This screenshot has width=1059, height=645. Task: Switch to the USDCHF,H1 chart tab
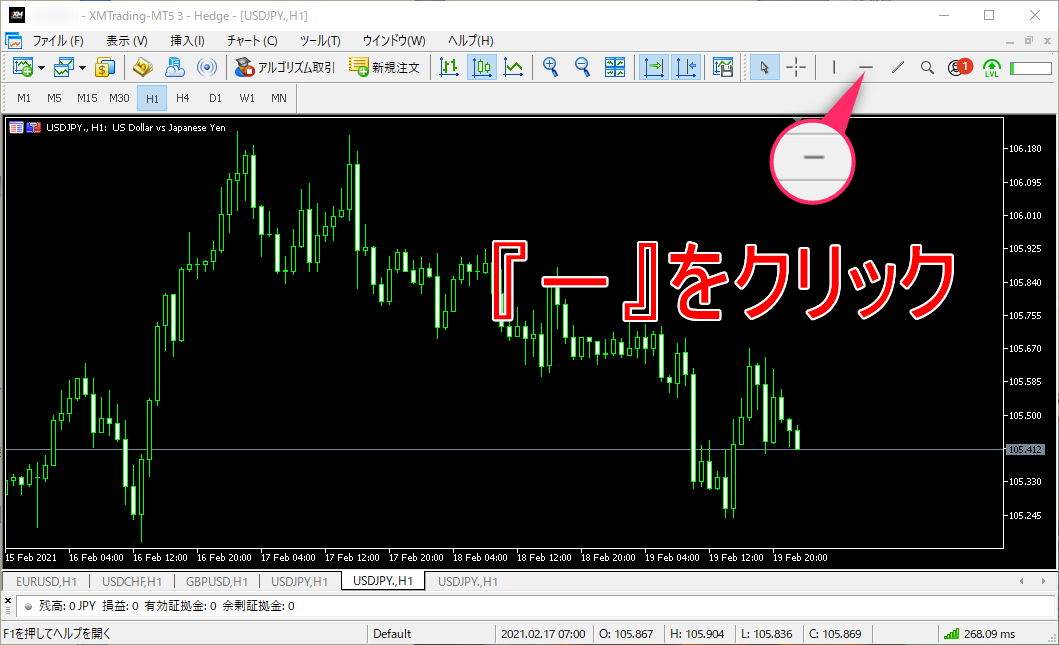132,582
